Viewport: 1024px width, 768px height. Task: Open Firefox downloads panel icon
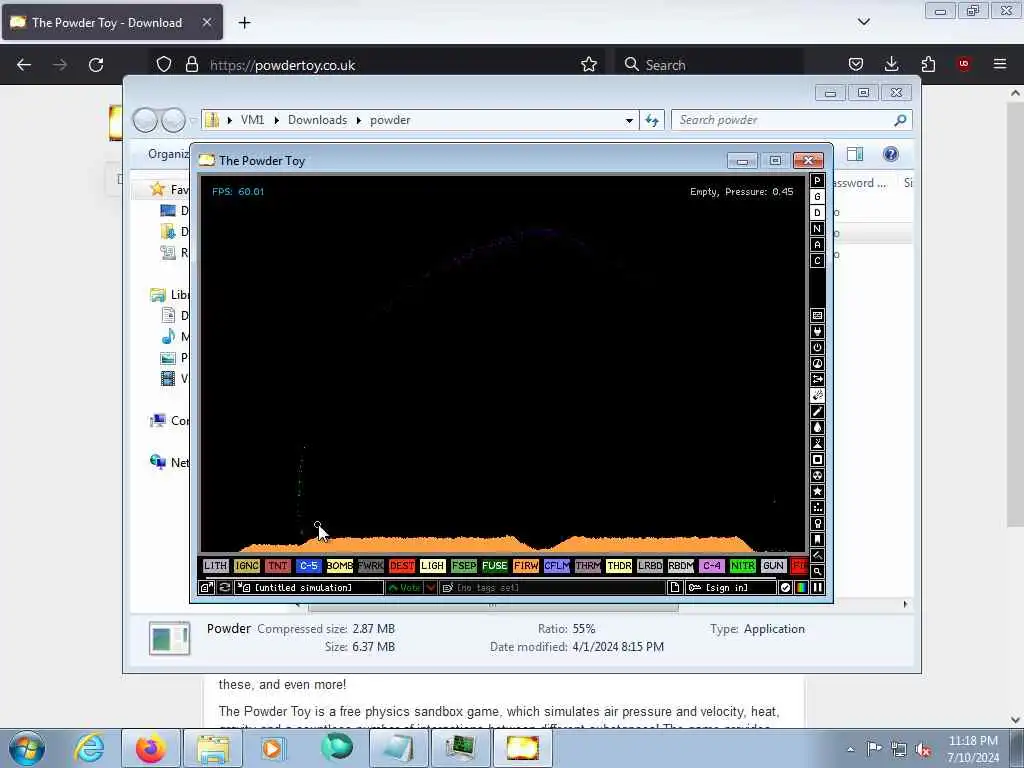pyautogui.click(x=891, y=64)
